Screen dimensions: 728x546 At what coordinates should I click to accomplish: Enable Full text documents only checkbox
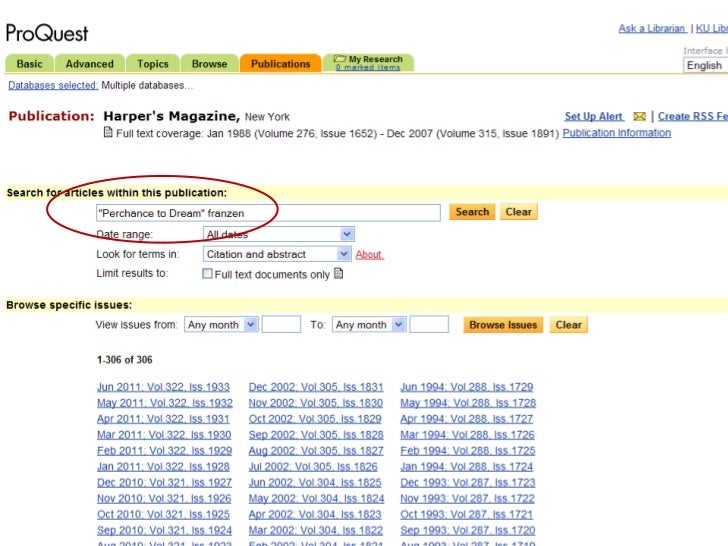pyautogui.click(x=207, y=273)
